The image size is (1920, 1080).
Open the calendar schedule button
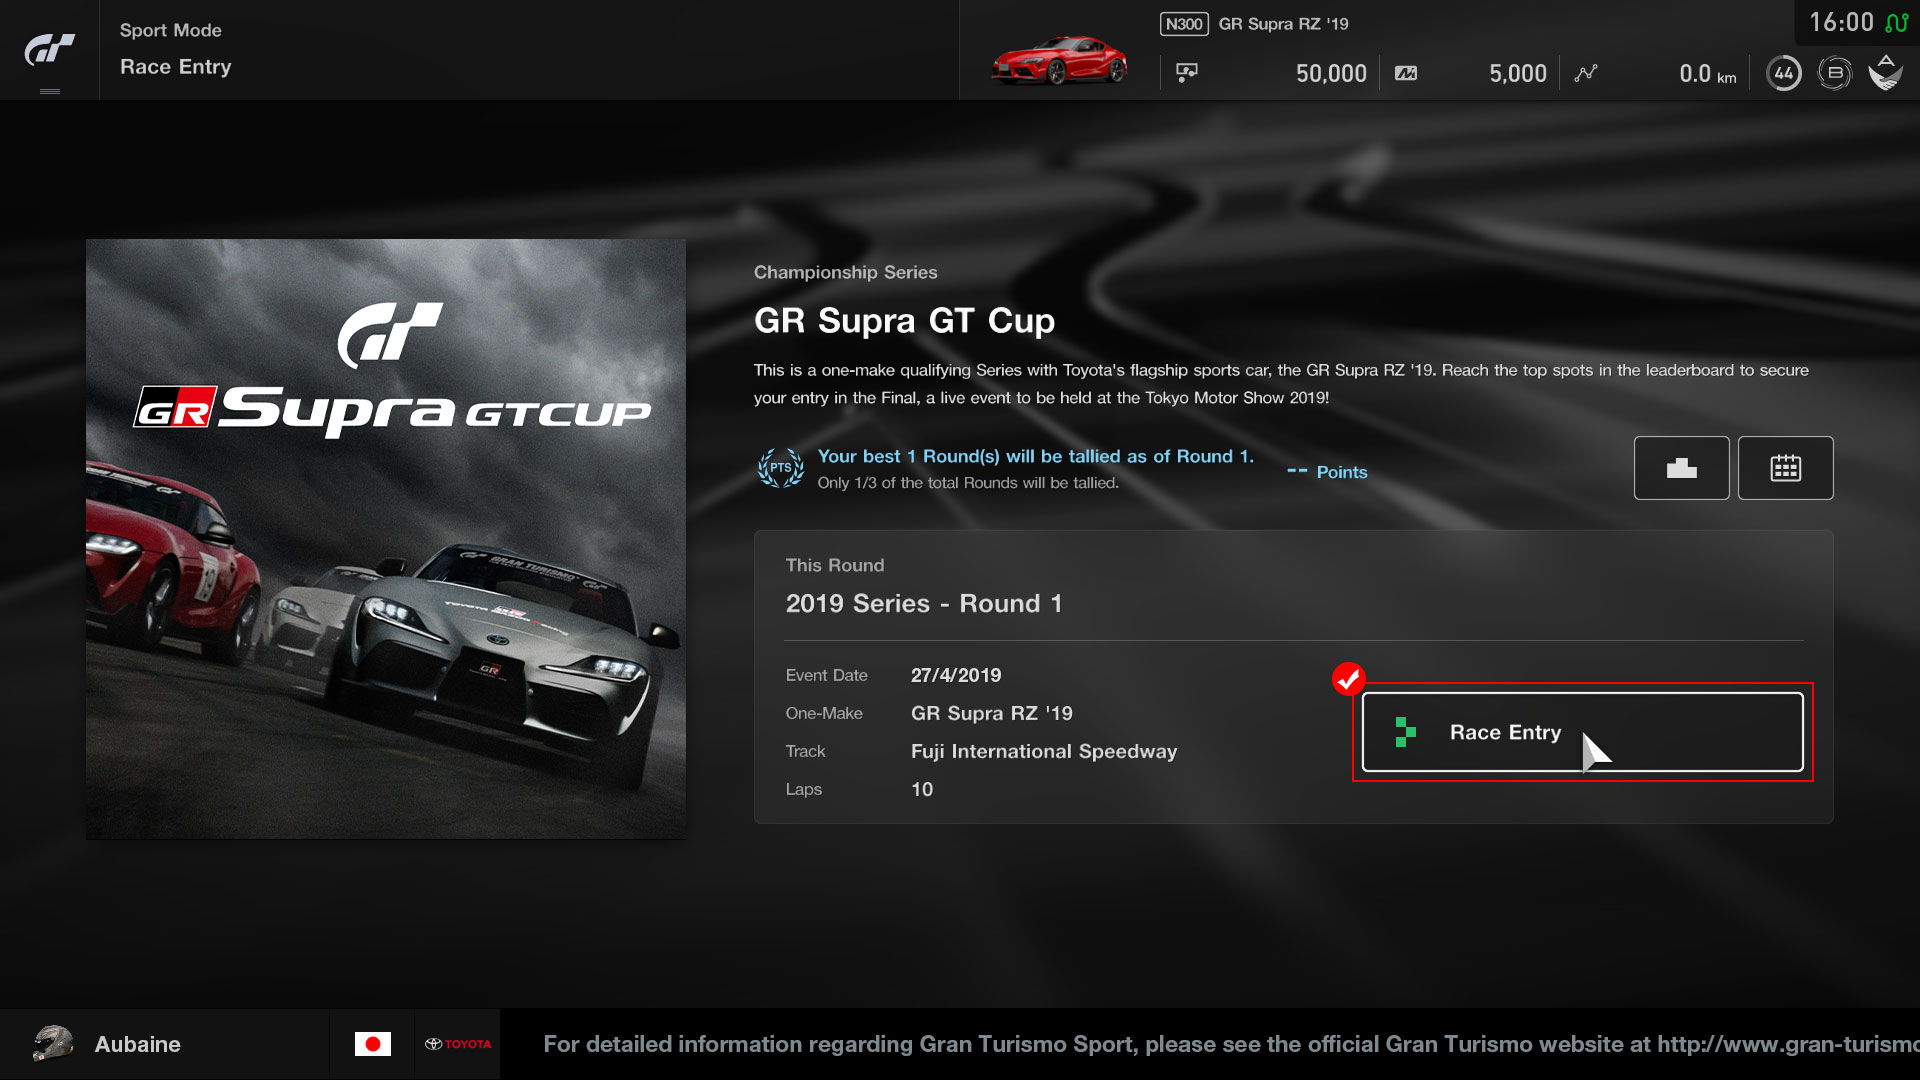(x=1785, y=468)
